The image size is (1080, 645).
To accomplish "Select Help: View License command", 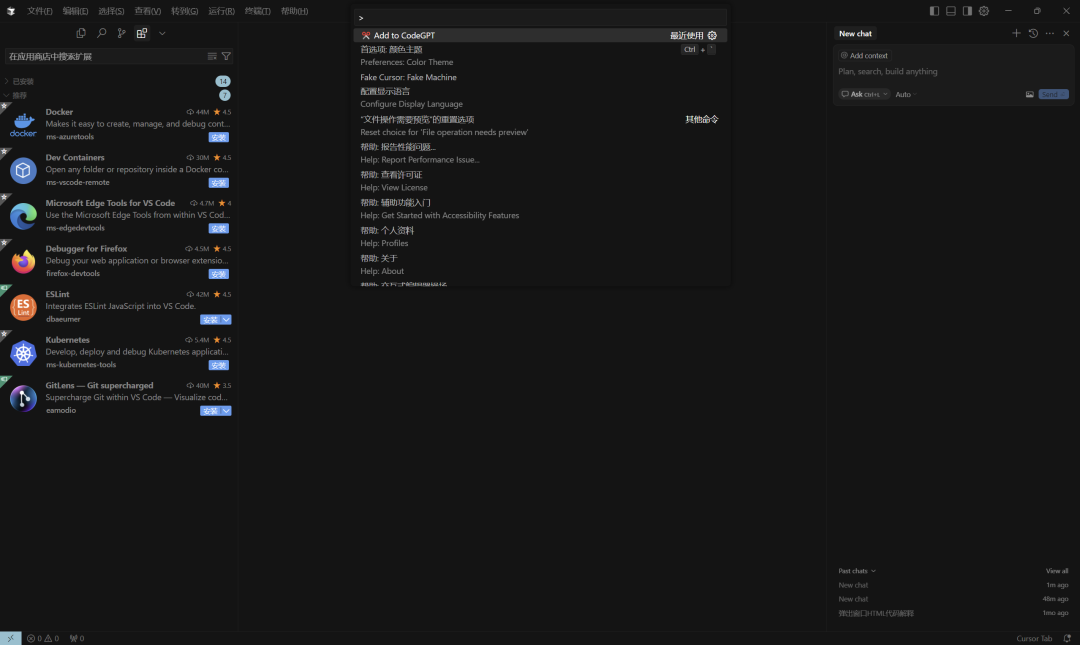I will tap(540, 181).
